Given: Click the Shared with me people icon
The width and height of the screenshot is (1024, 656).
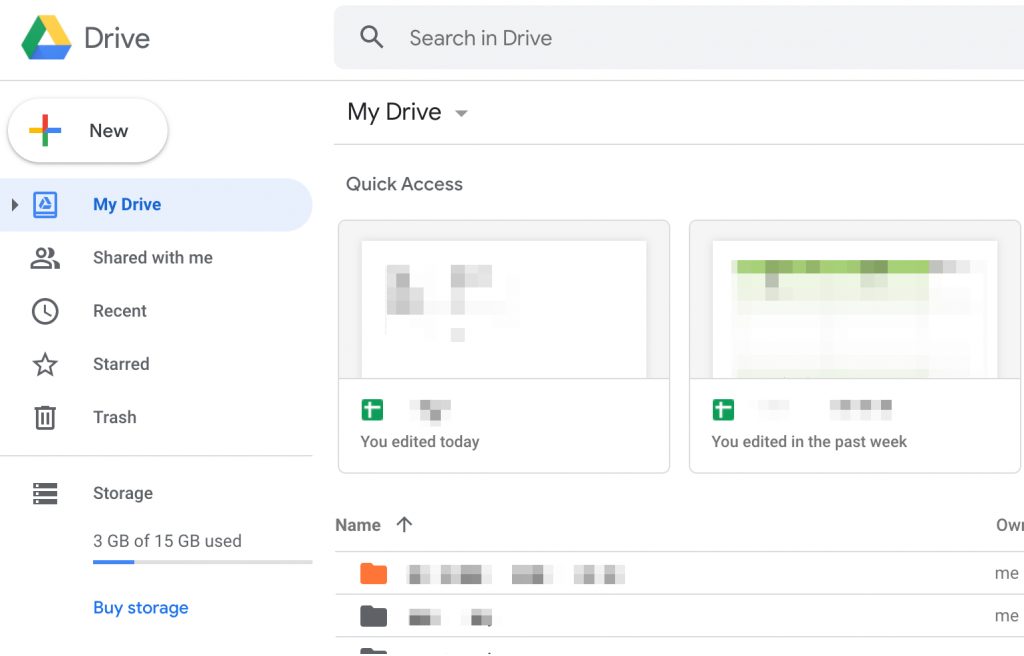Looking at the screenshot, I should pos(45,258).
